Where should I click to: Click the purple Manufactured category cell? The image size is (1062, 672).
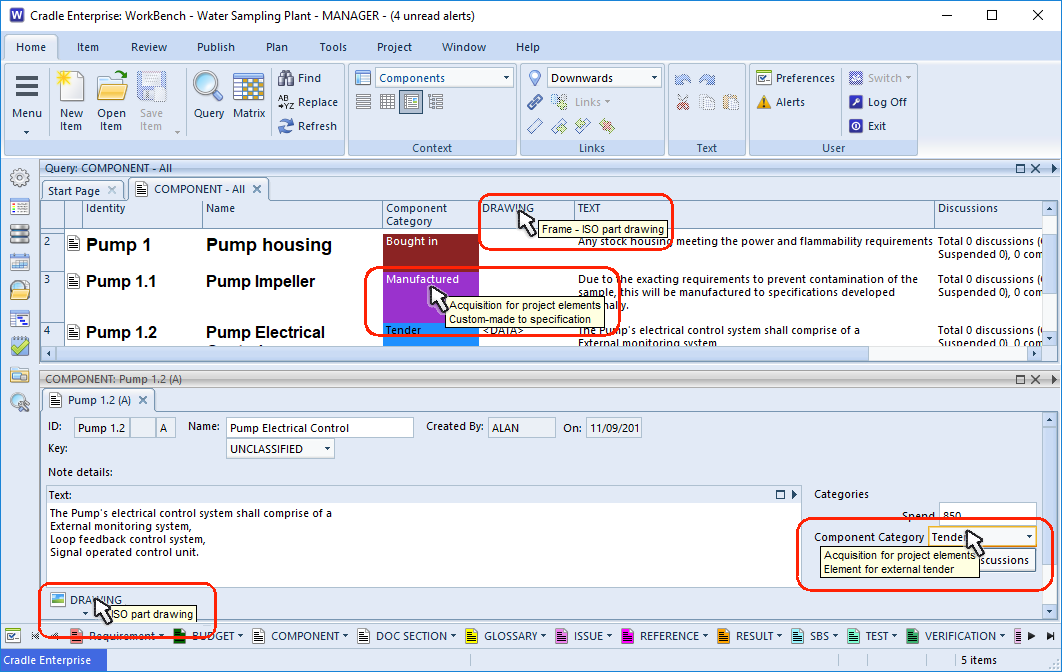pyautogui.click(x=431, y=297)
